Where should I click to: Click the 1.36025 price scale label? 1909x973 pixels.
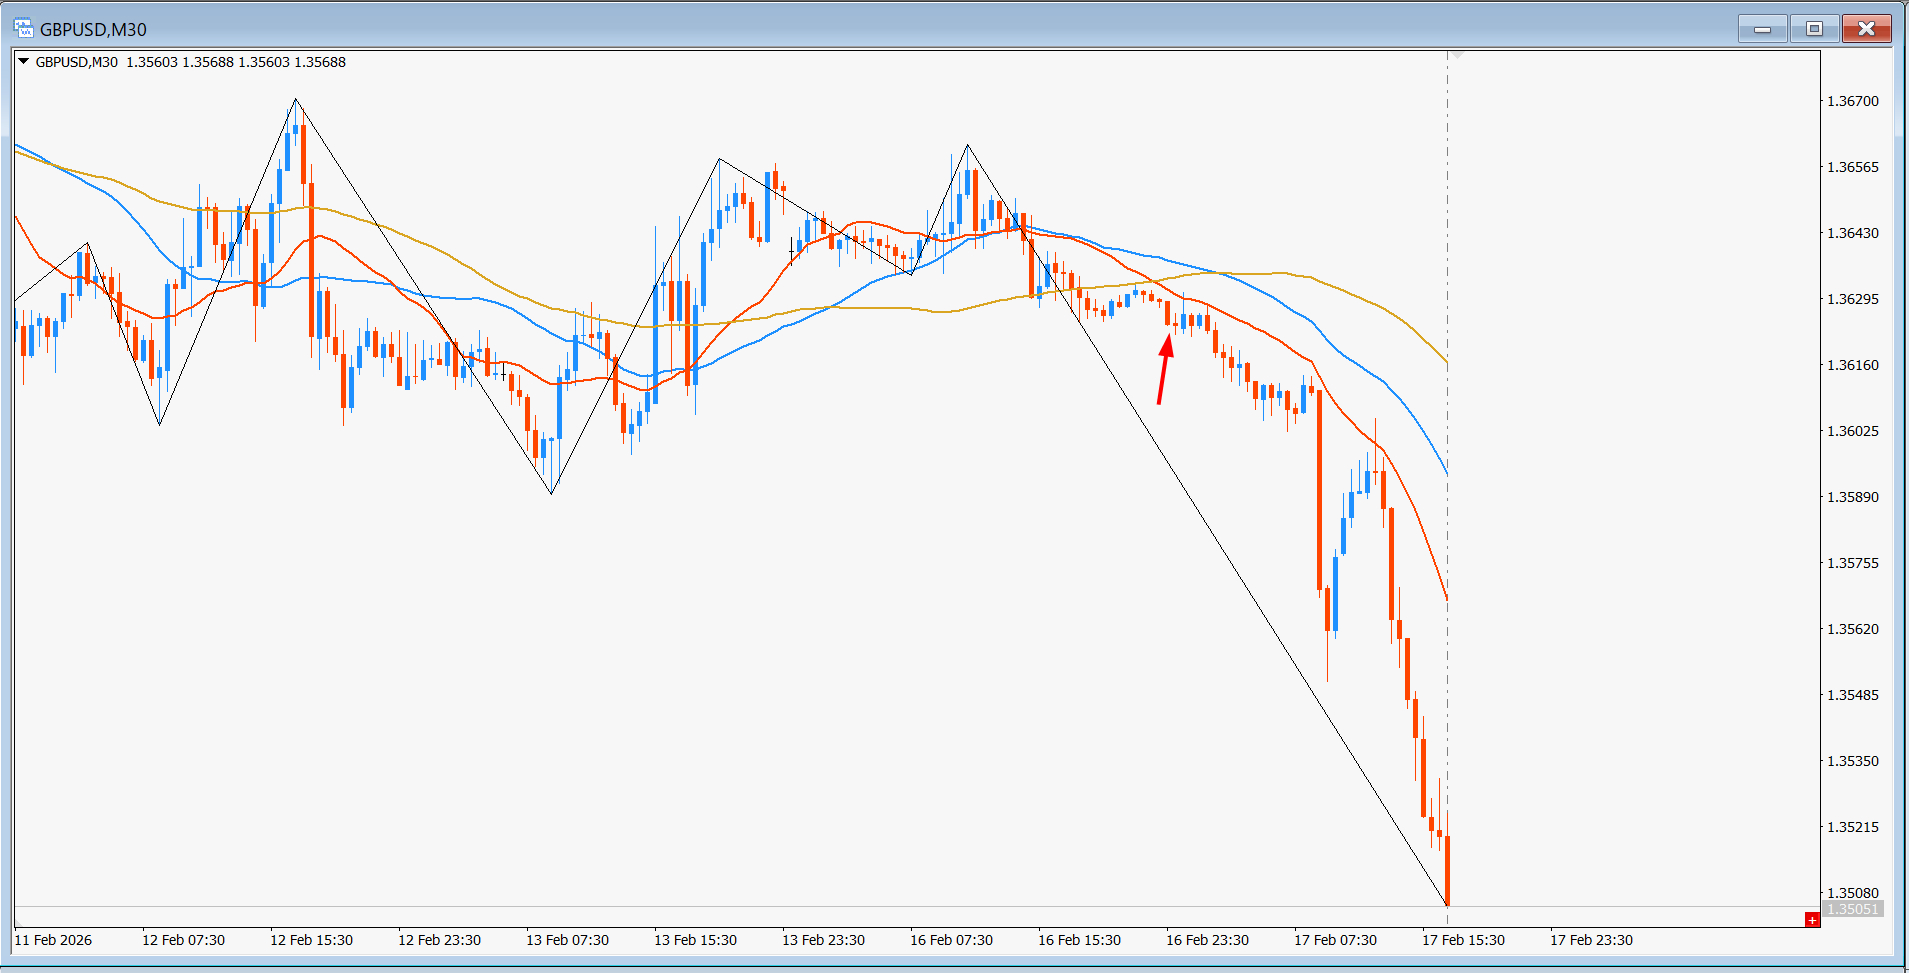click(x=1852, y=431)
